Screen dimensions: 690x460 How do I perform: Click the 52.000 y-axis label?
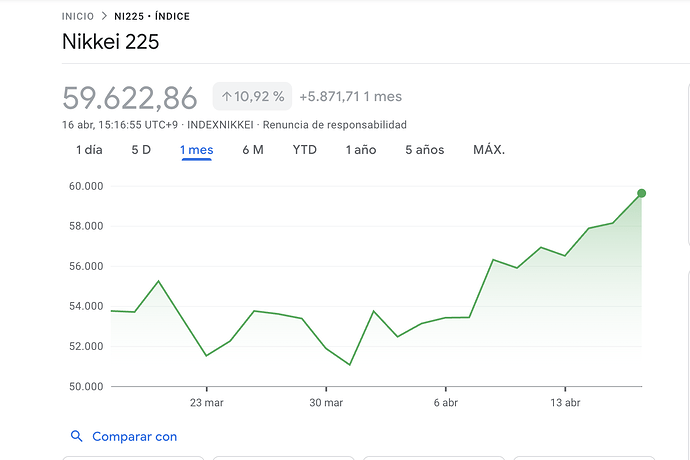[86, 346]
